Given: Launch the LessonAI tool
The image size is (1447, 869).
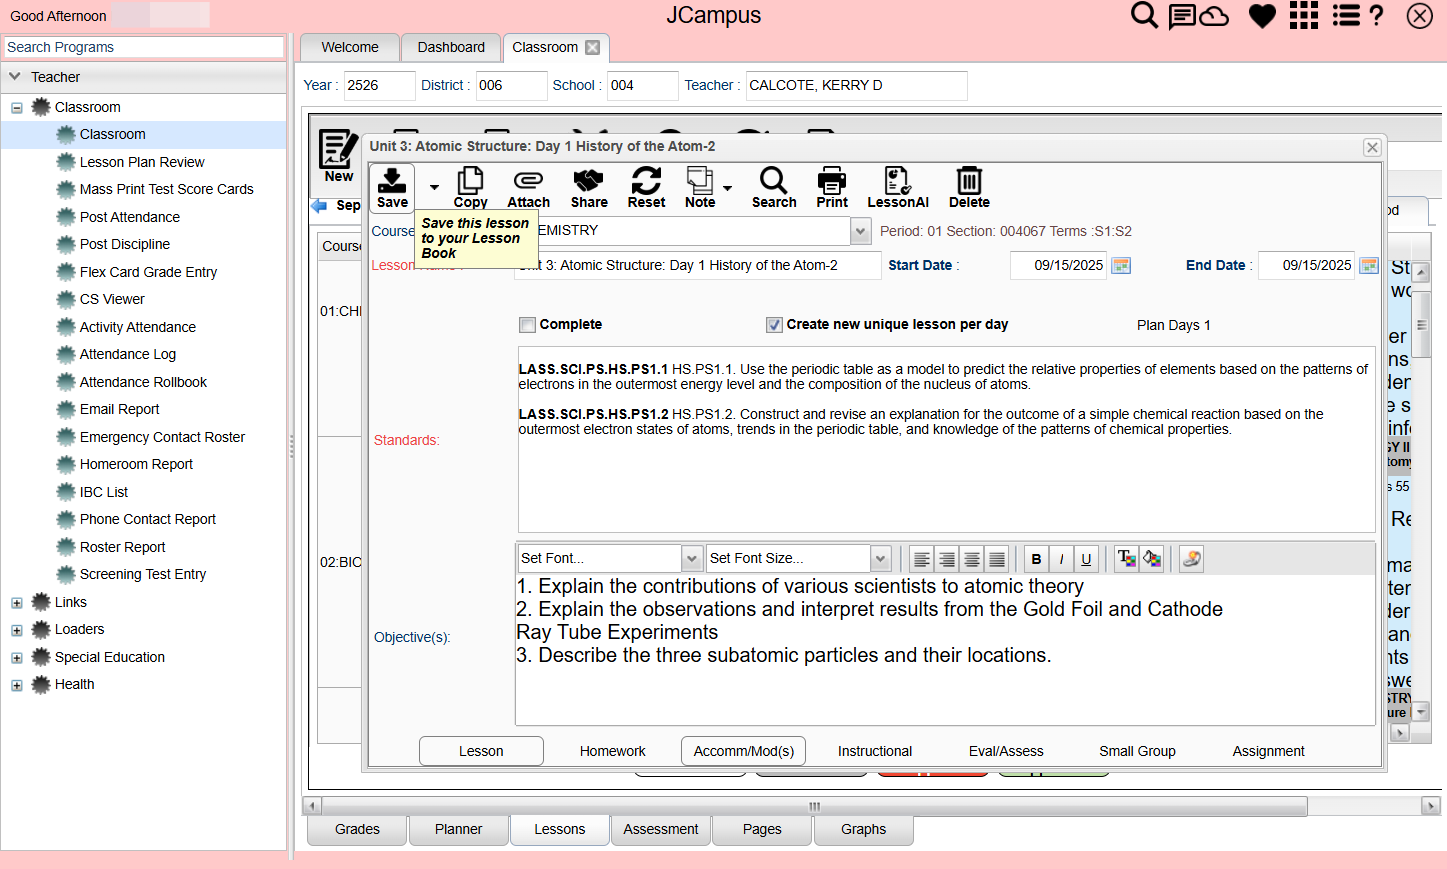Looking at the screenshot, I should click(x=898, y=187).
